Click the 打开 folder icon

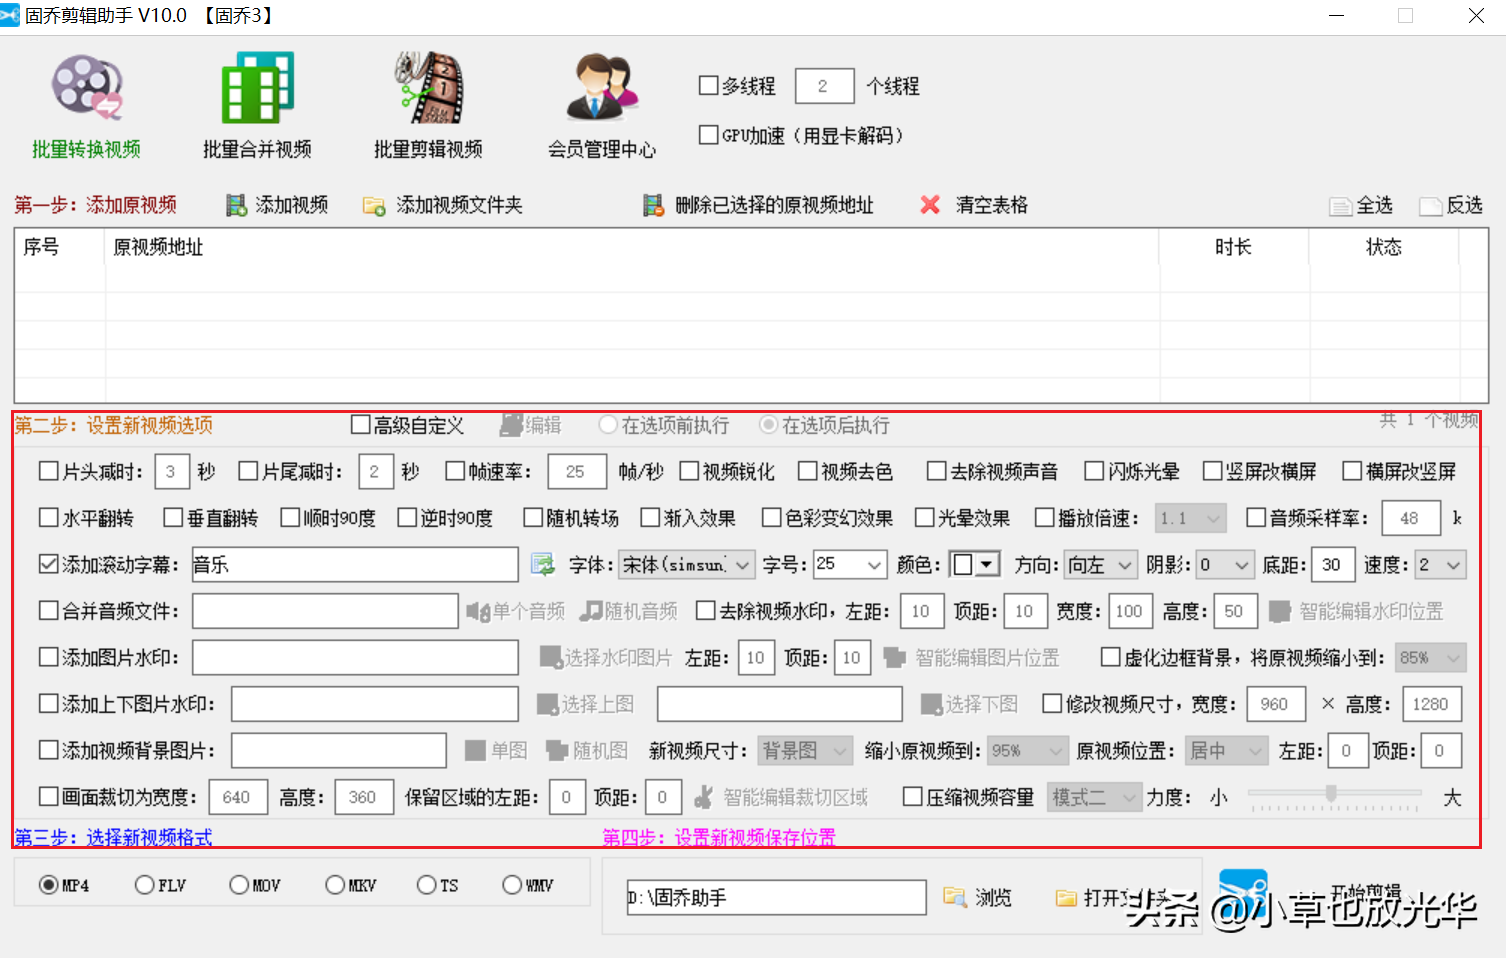pos(1067,898)
